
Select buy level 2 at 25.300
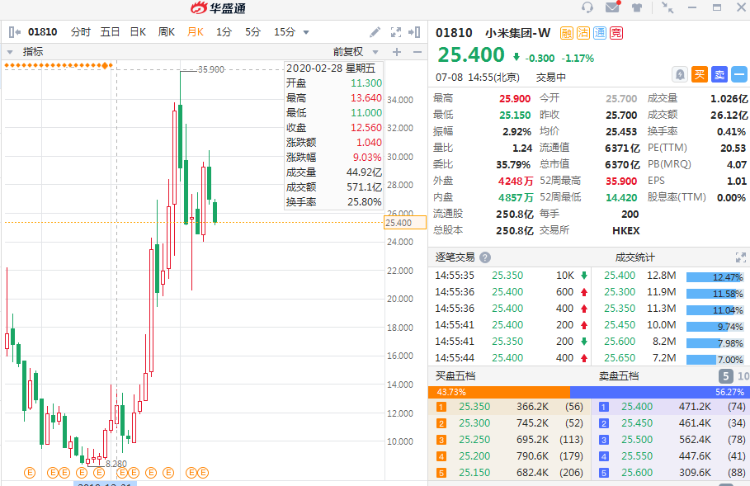click(x=512, y=423)
